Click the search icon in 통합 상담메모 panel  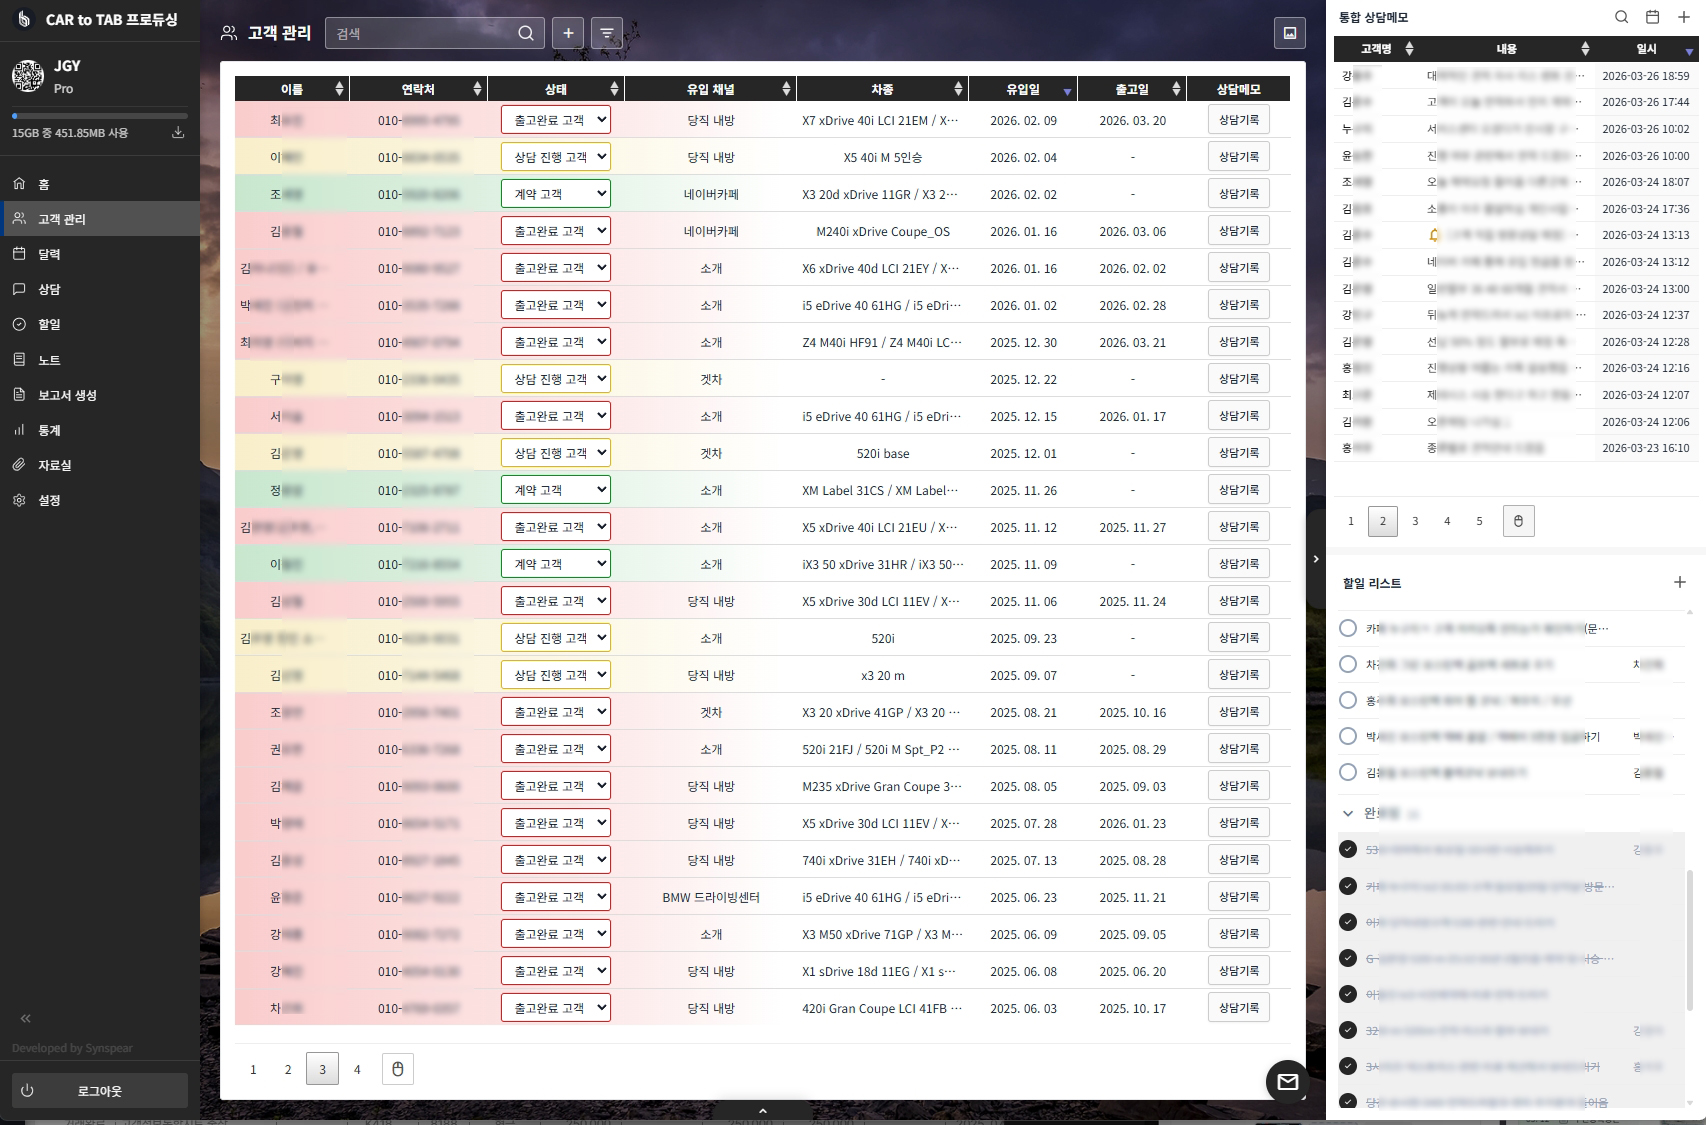1622,17
